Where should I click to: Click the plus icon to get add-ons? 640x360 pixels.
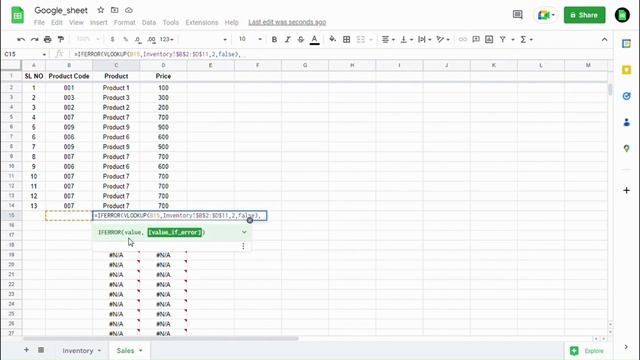(627, 190)
